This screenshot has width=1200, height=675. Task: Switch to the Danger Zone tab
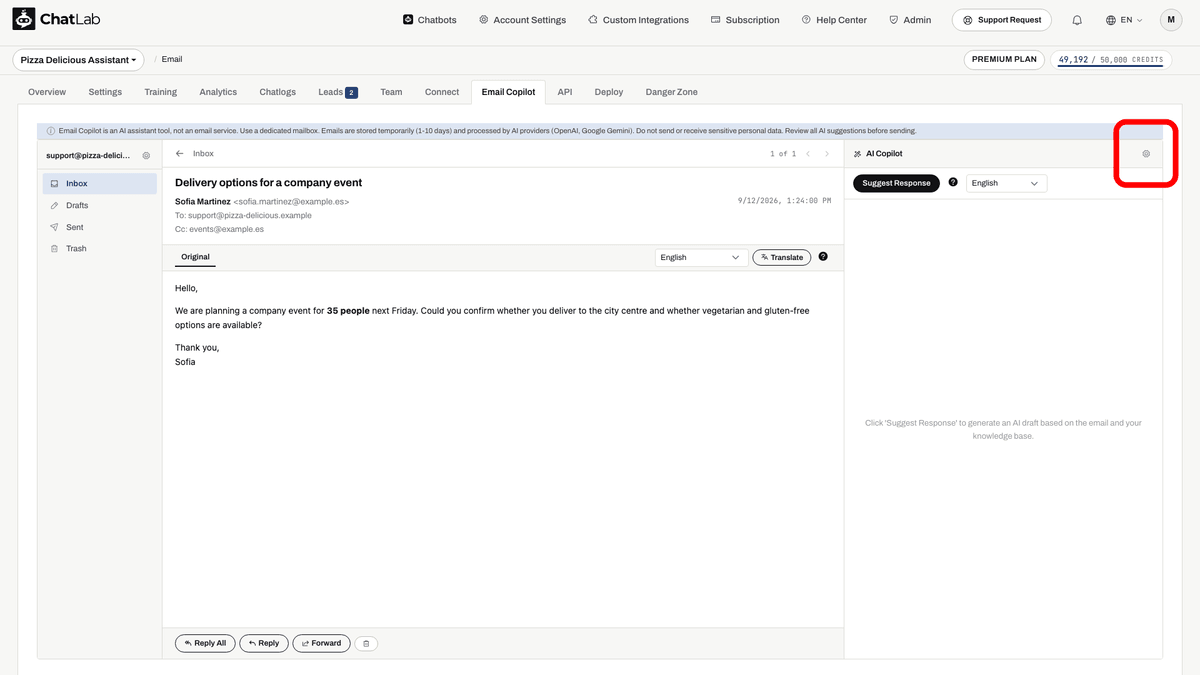point(672,92)
